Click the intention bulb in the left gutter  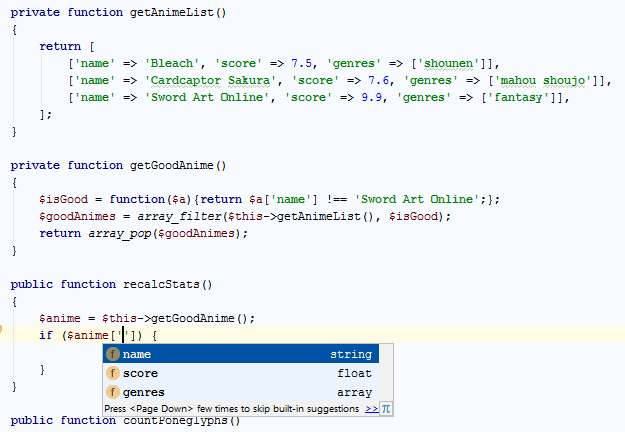[0, 329]
